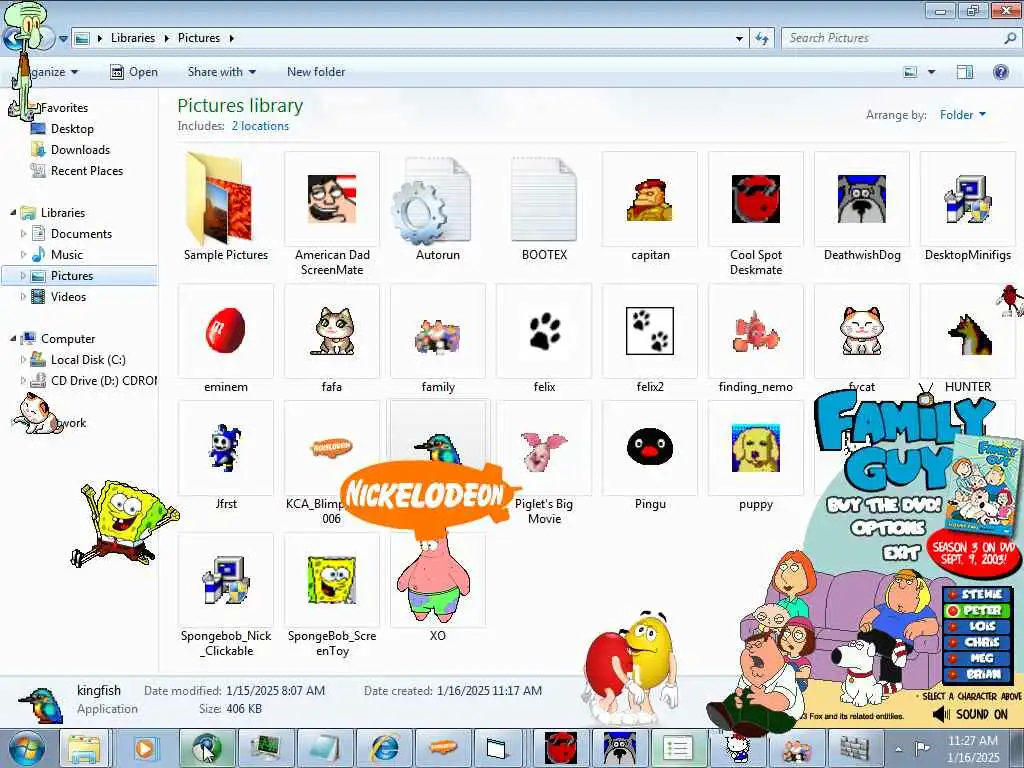Open Windows Media Player from taskbar

[x=146, y=748]
